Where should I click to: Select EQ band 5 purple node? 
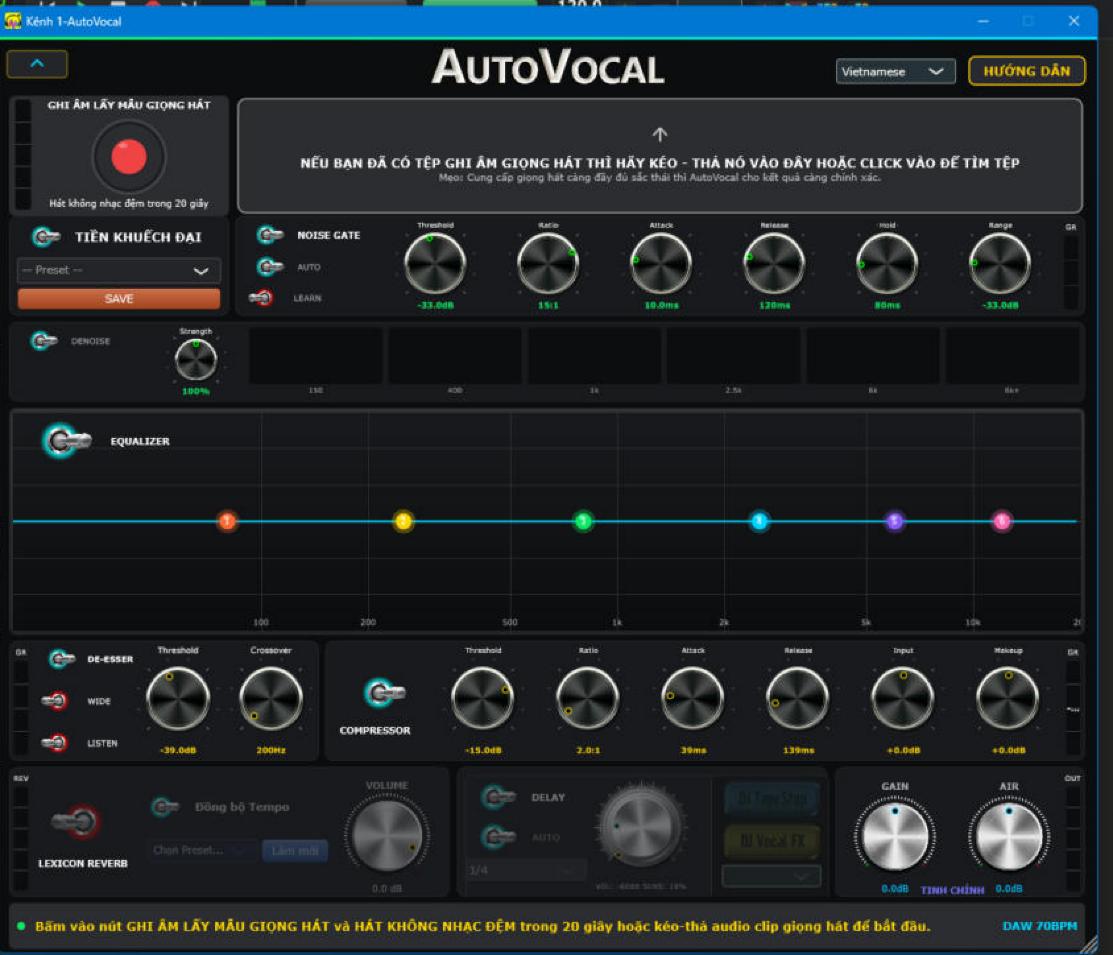pyautogui.click(x=894, y=521)
